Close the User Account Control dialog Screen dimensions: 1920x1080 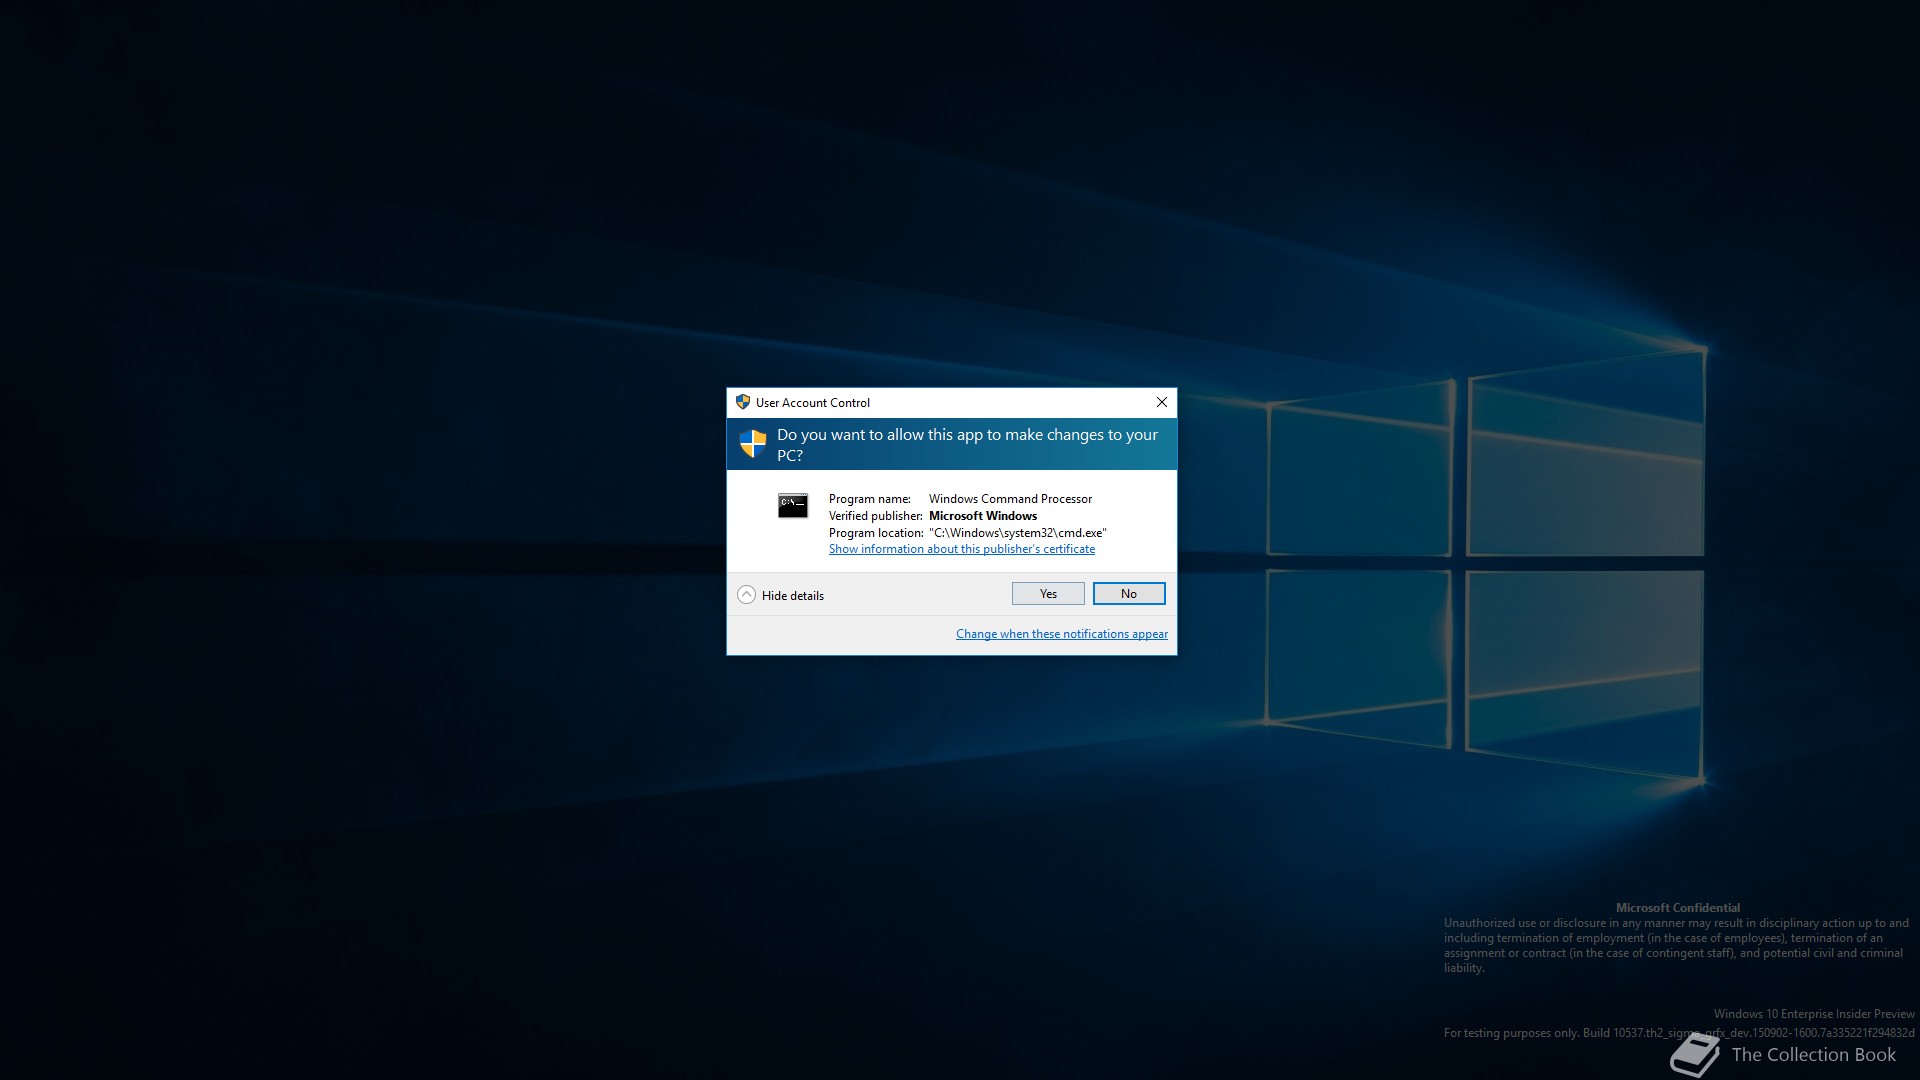(1162, 402)
